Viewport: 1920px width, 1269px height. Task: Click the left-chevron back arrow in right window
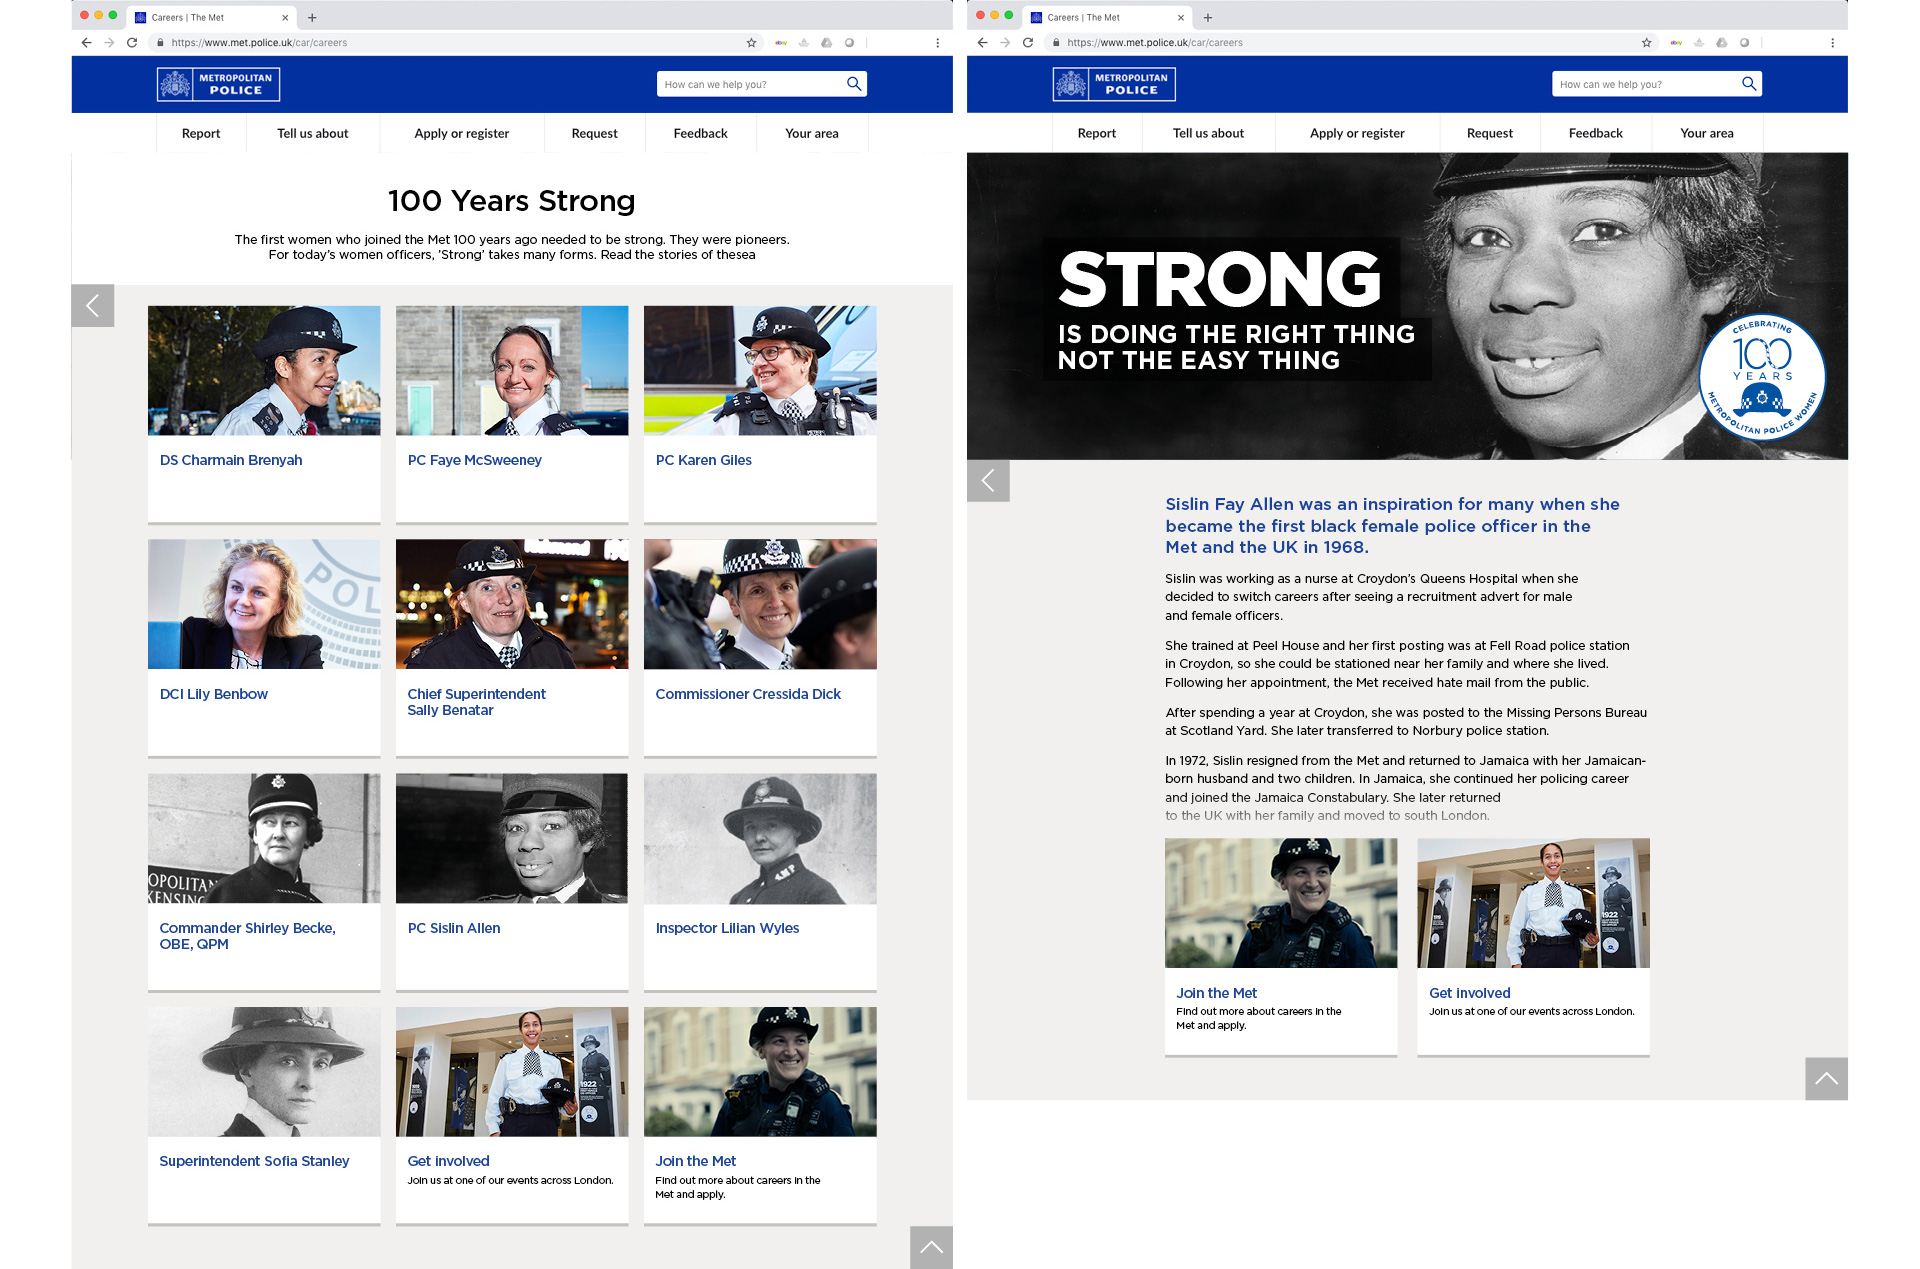[988, 481]
